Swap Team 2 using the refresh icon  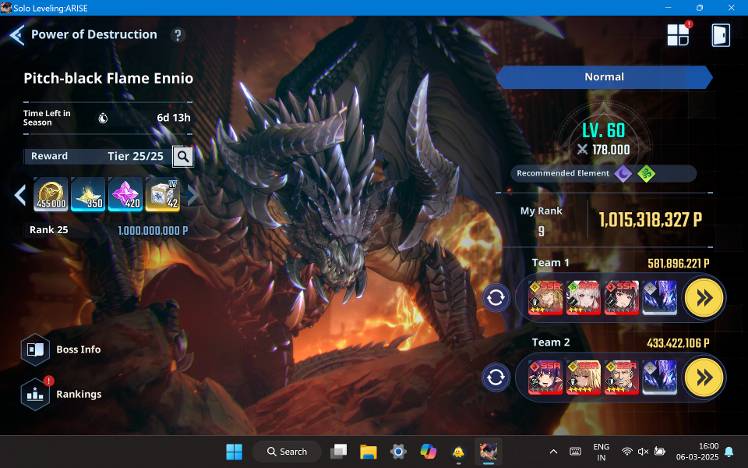(x=496, y=377)
